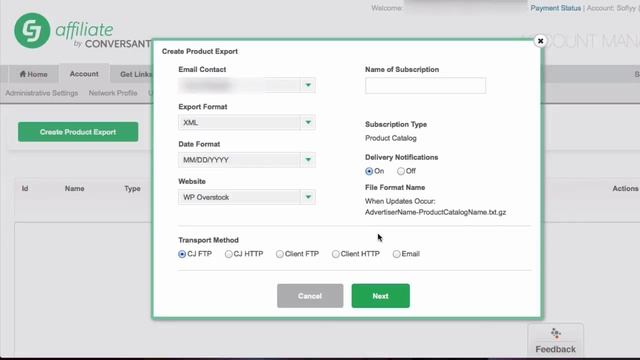Open the Feedback widget

tap(555, 340)
